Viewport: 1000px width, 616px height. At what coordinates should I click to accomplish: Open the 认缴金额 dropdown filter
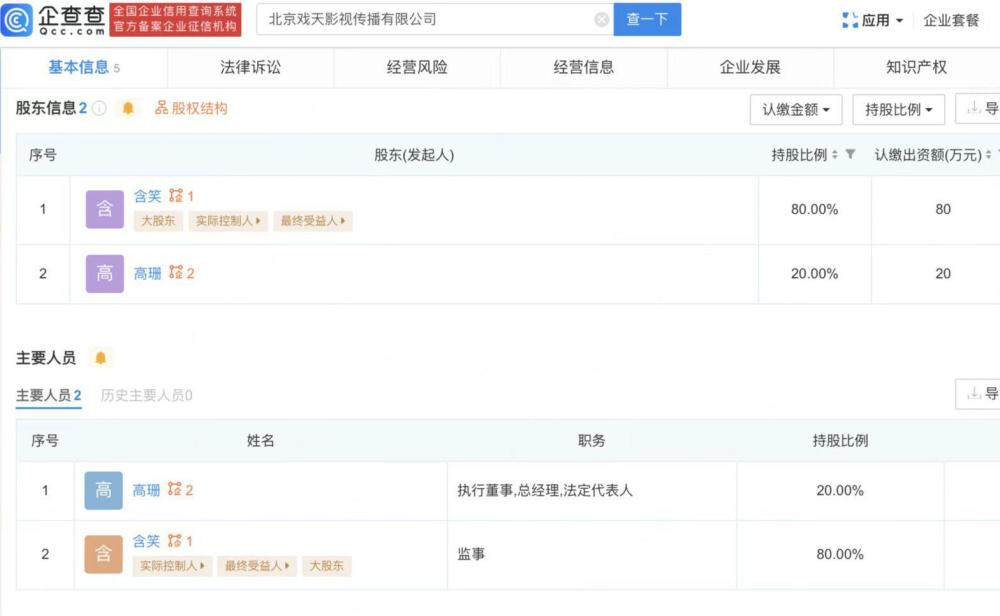coord(796,109)
